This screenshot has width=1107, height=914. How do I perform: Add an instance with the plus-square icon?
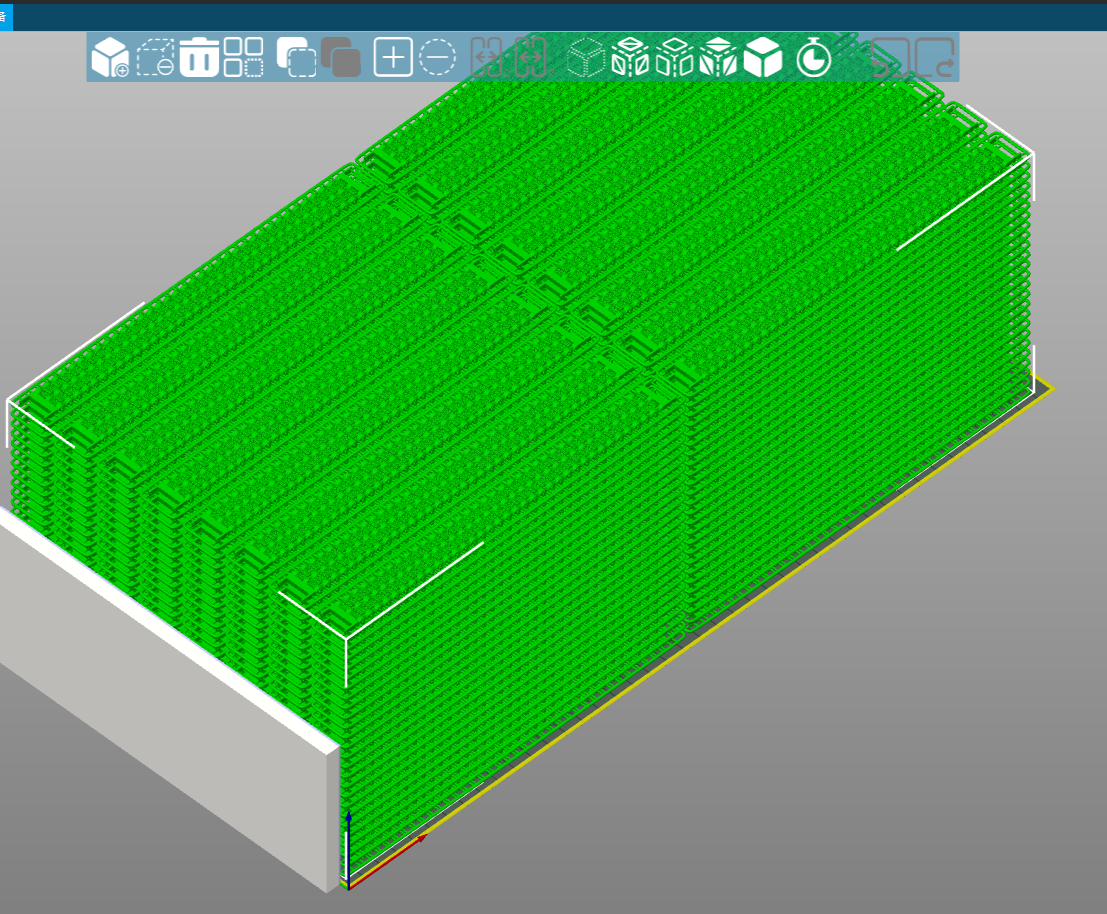[393, 57]
